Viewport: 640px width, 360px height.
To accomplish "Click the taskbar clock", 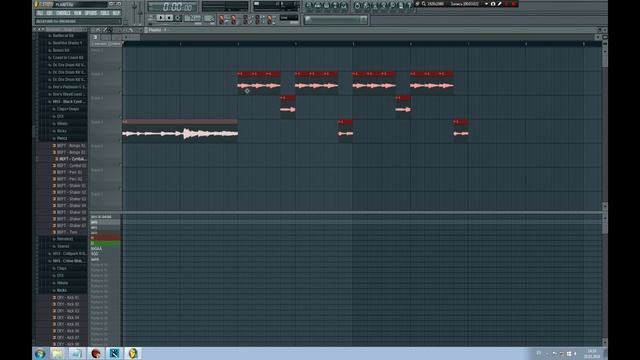I will [x=592, y=353].
